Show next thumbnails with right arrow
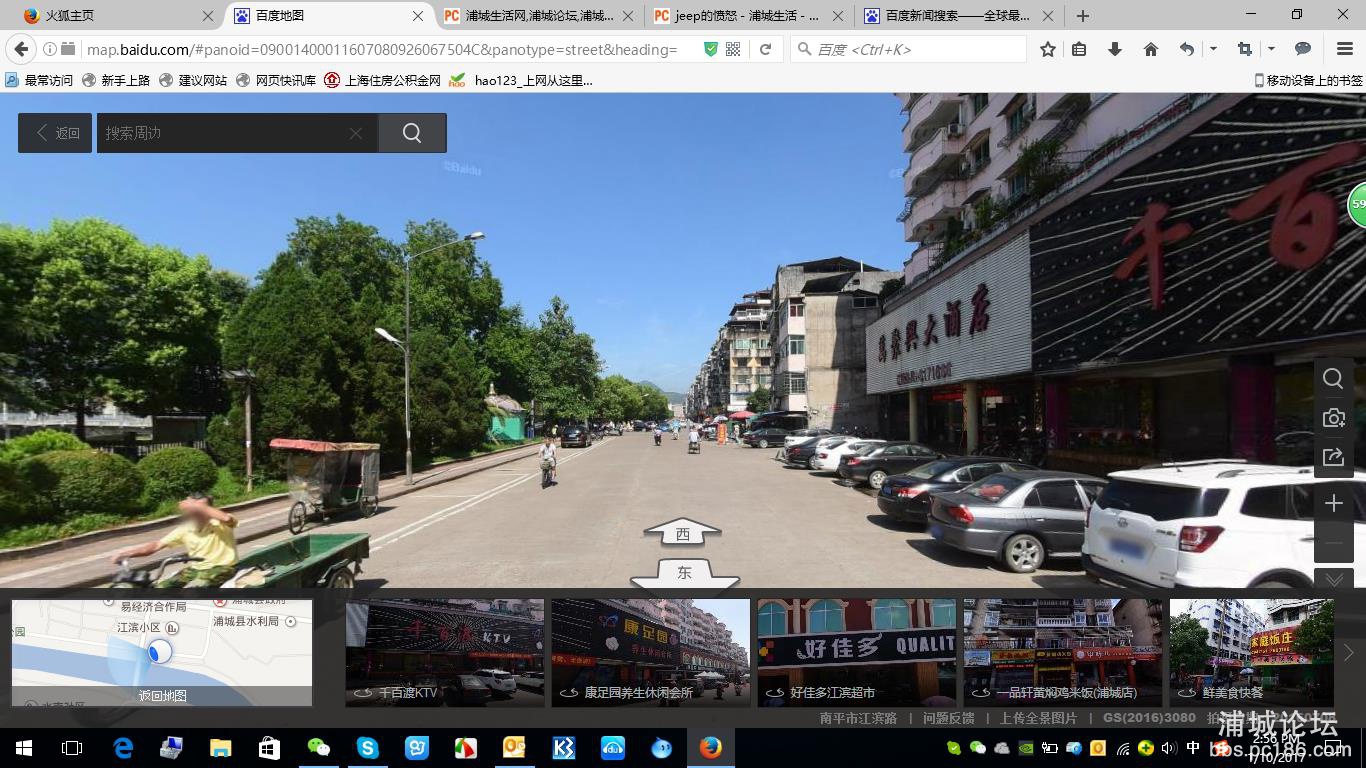Image resolution: width=1366 pixels, height=768 pixels. click(x=1348, y=652)
